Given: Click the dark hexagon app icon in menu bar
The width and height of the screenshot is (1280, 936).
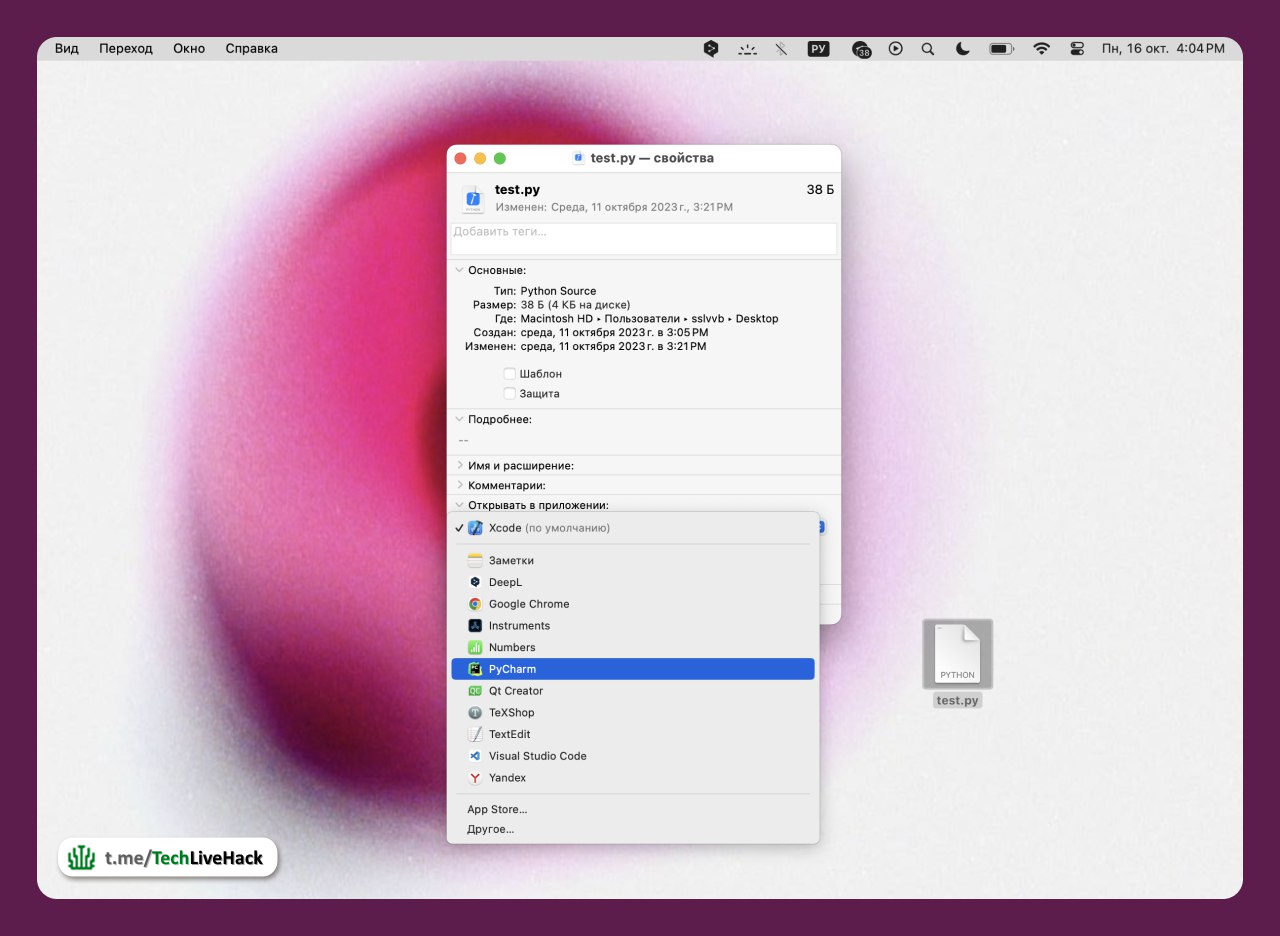Looking at the screenshot, I should coord(711,48).
